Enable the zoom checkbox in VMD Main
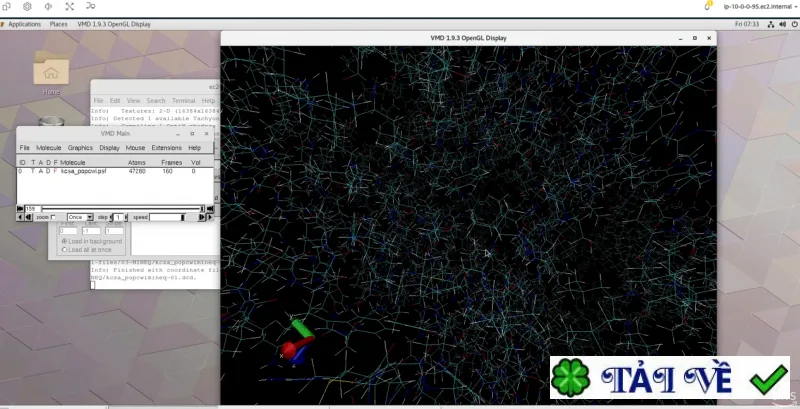The width and height of the screenshot is (800, 409). coord(53,217)
